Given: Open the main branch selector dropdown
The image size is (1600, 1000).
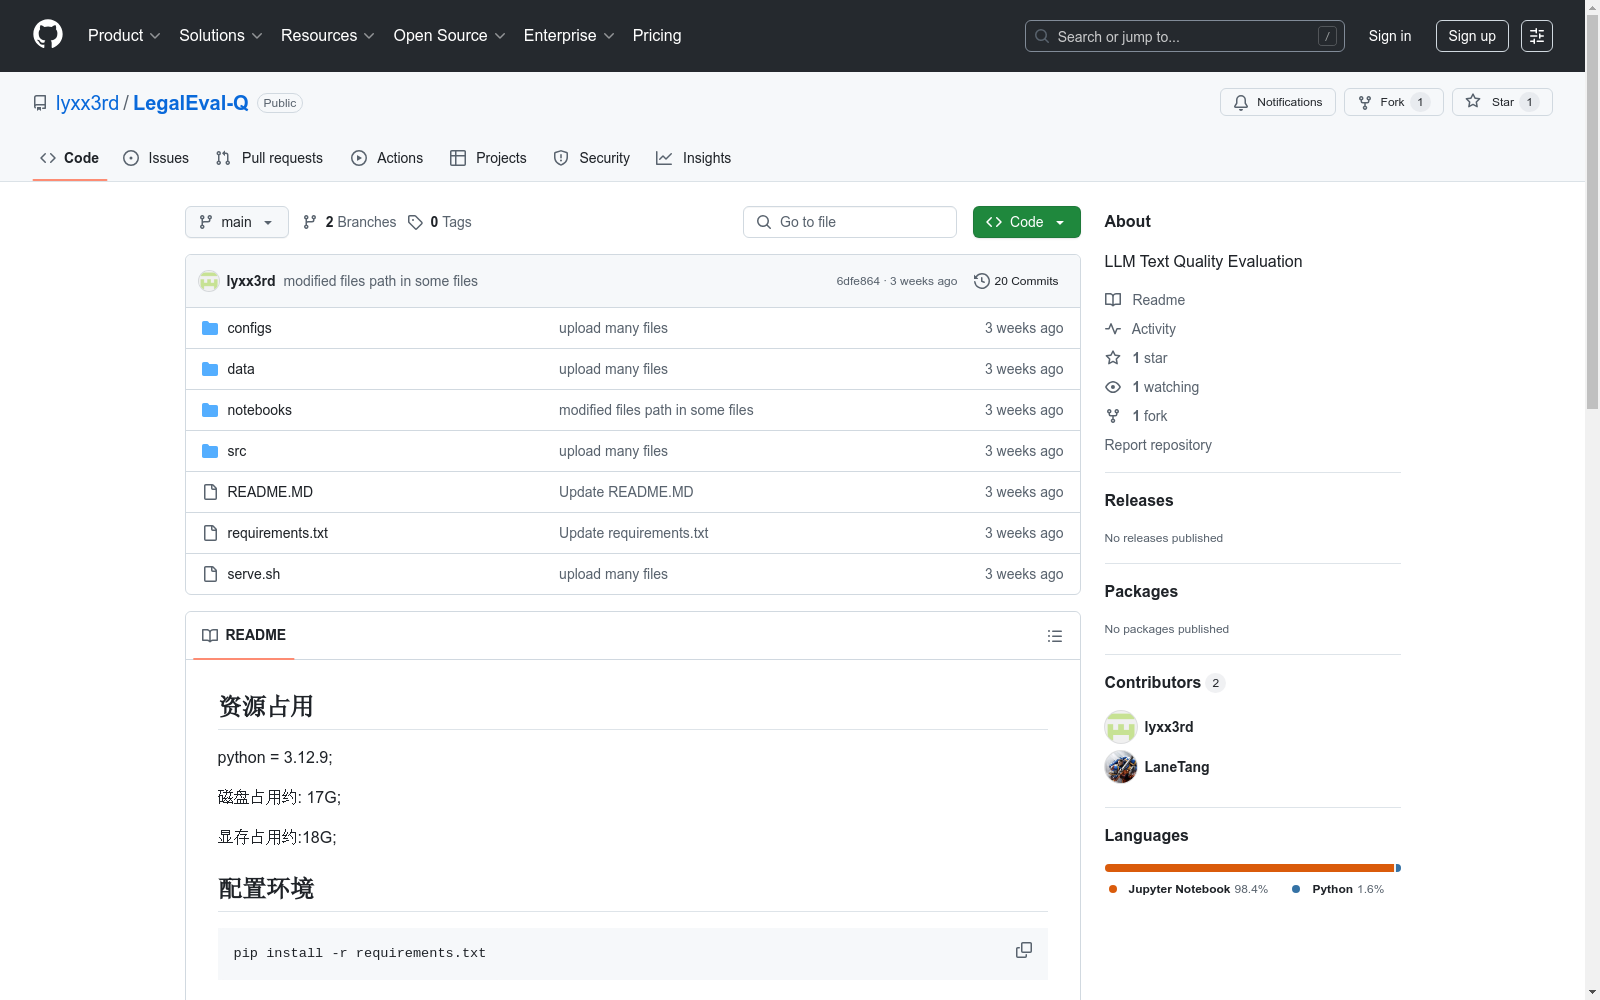Looking at the screenshot, I should pos(237,222).
